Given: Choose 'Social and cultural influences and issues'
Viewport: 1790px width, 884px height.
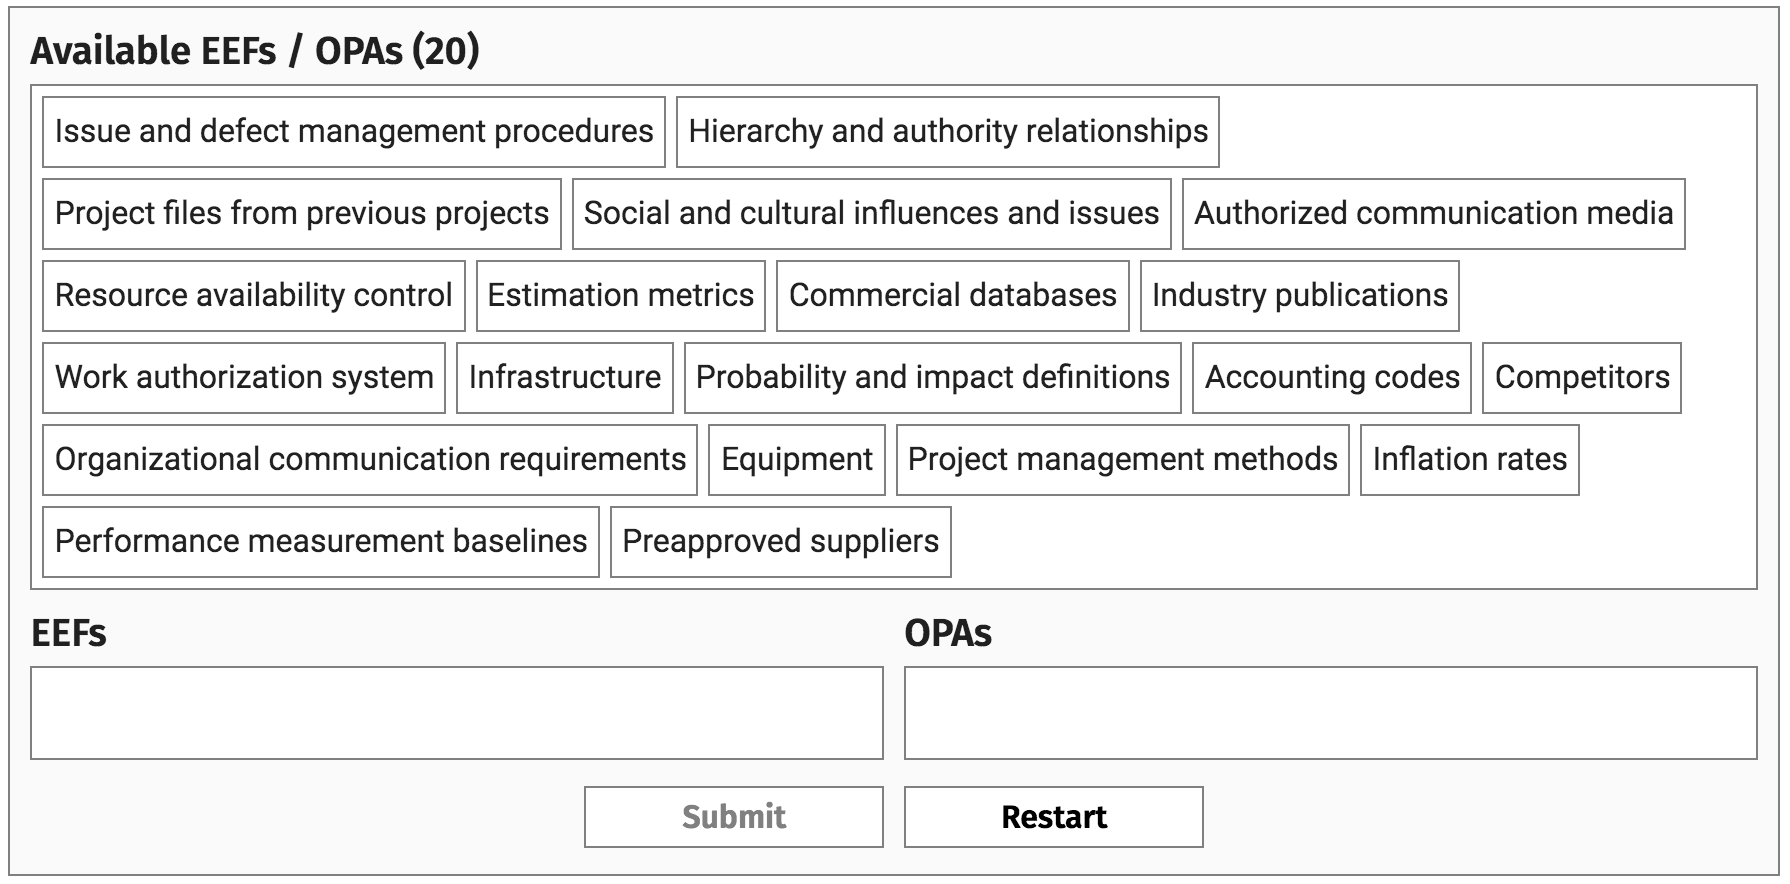Looking at the screenshot, I should tap(871, 214).
